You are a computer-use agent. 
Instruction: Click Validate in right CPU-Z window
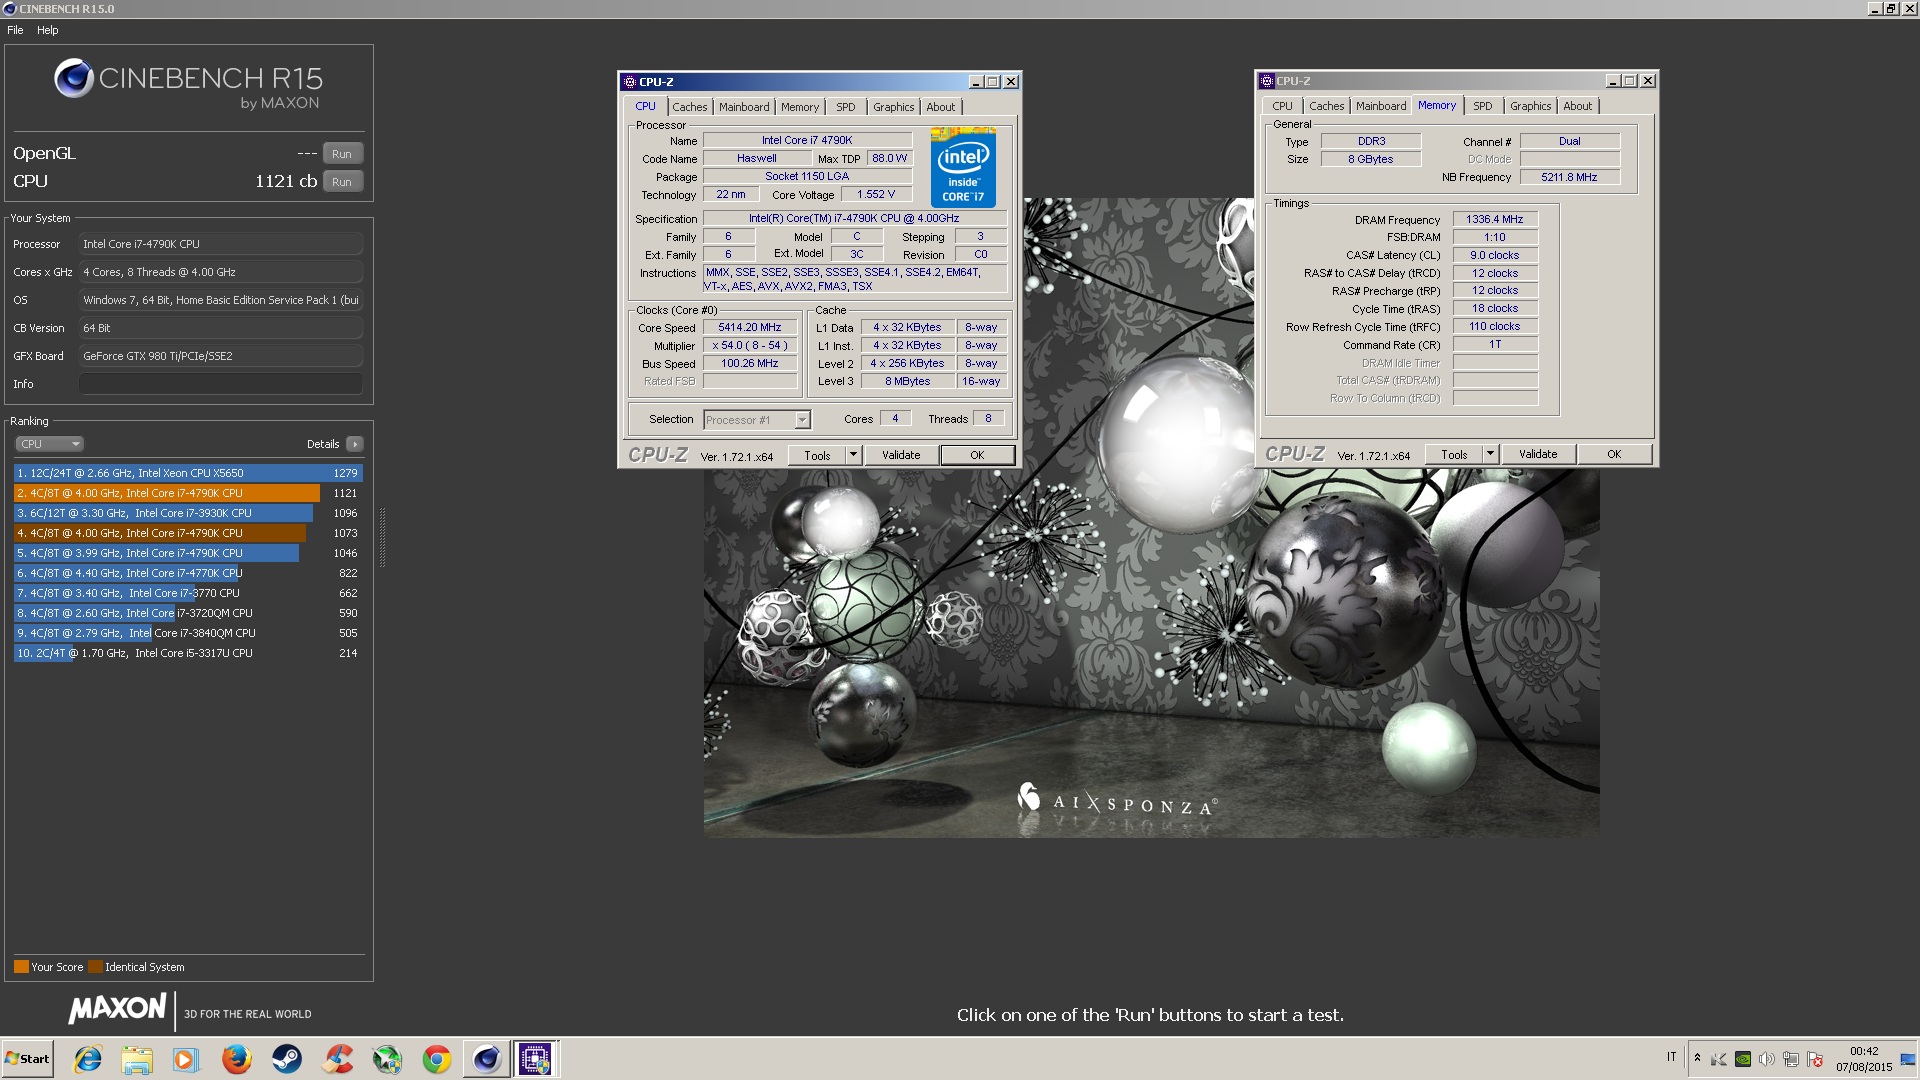click(x=1538, y=454)
